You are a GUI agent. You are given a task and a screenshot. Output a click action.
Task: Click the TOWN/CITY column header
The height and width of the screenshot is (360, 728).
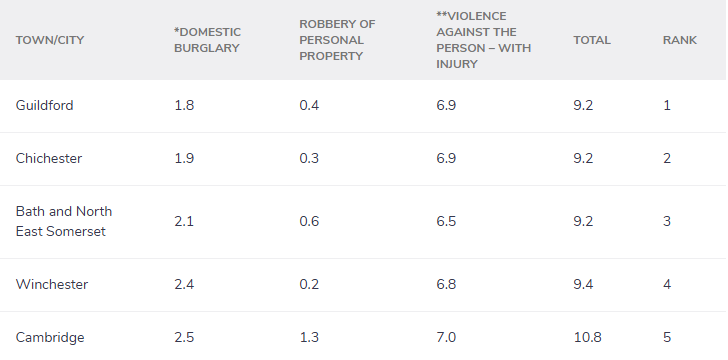pos(50,40)
